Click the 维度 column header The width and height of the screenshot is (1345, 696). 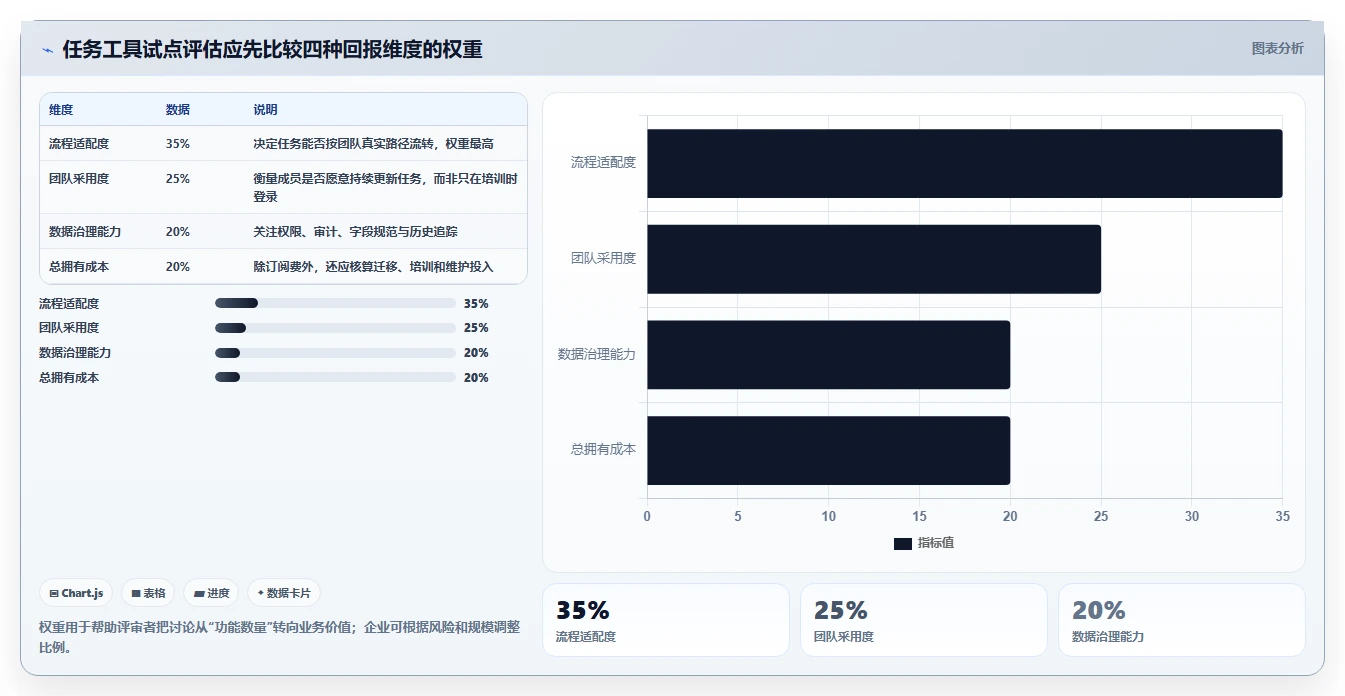point(61,110)
